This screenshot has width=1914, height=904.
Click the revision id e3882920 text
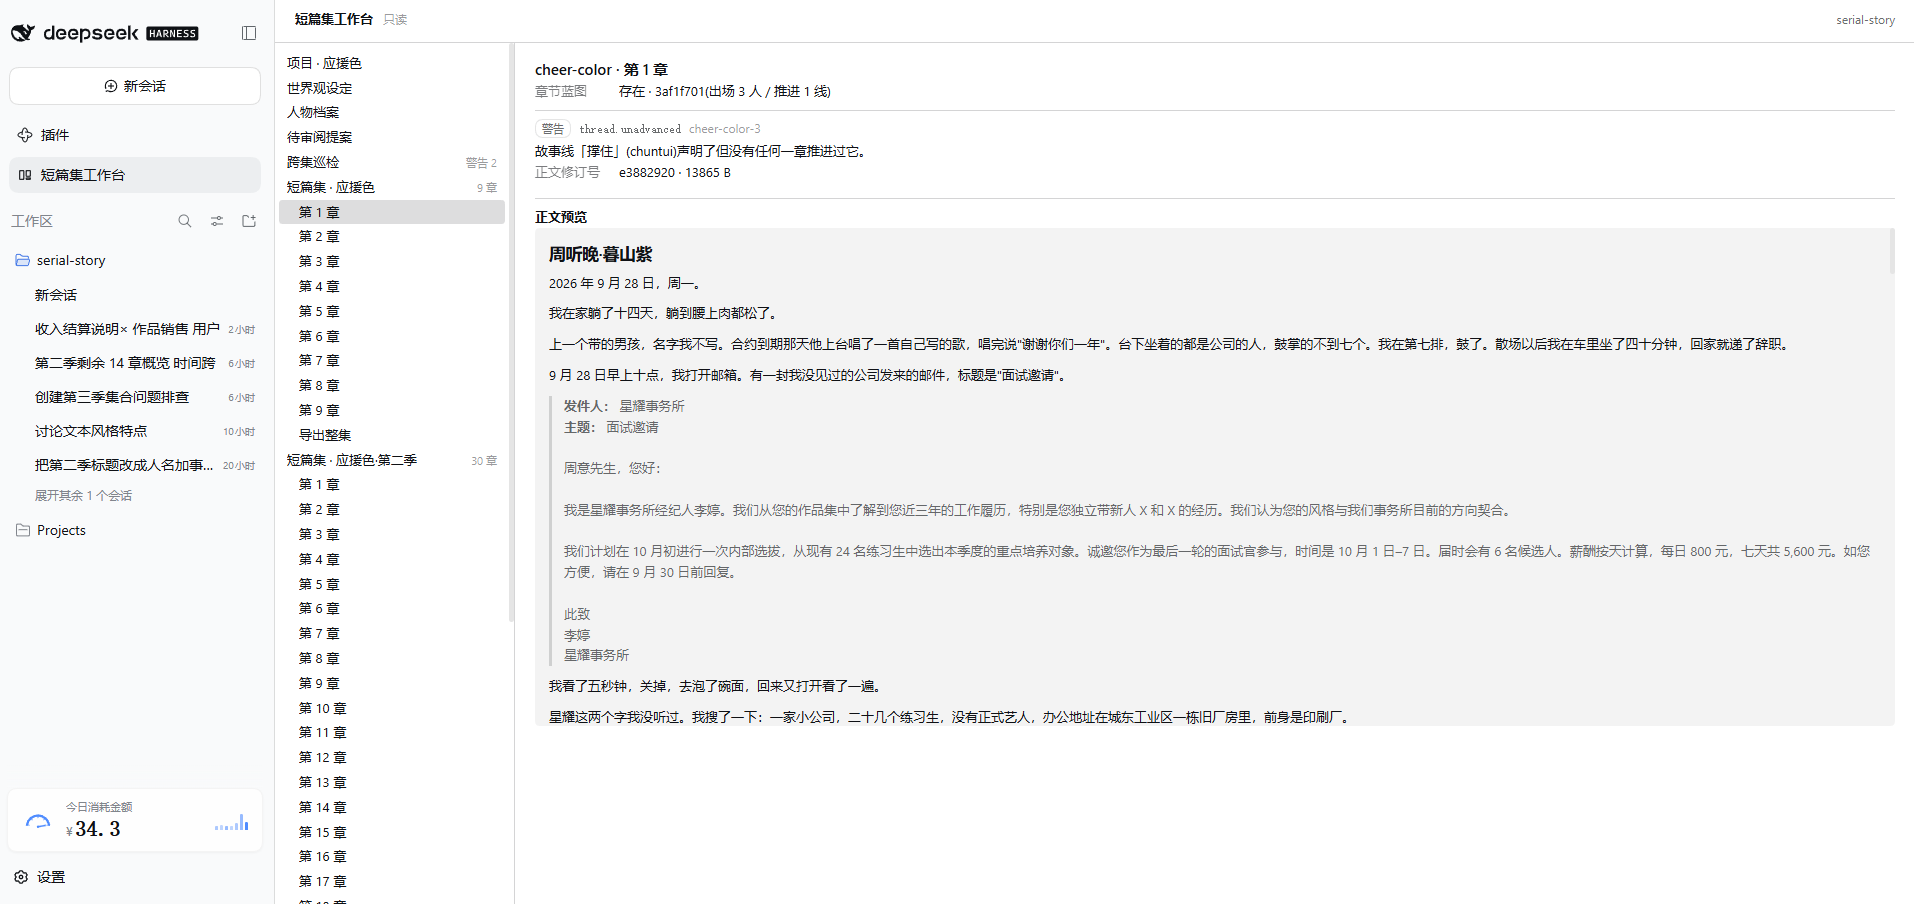(647, 173)
